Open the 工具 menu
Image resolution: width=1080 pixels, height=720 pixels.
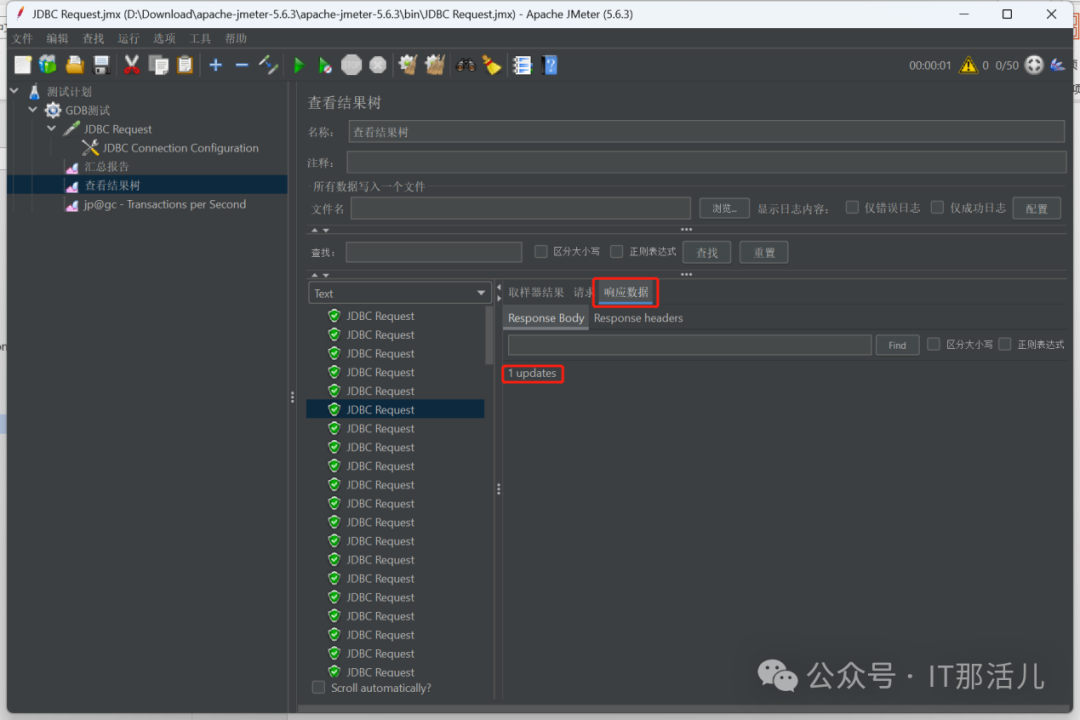(x=200, y=39)
